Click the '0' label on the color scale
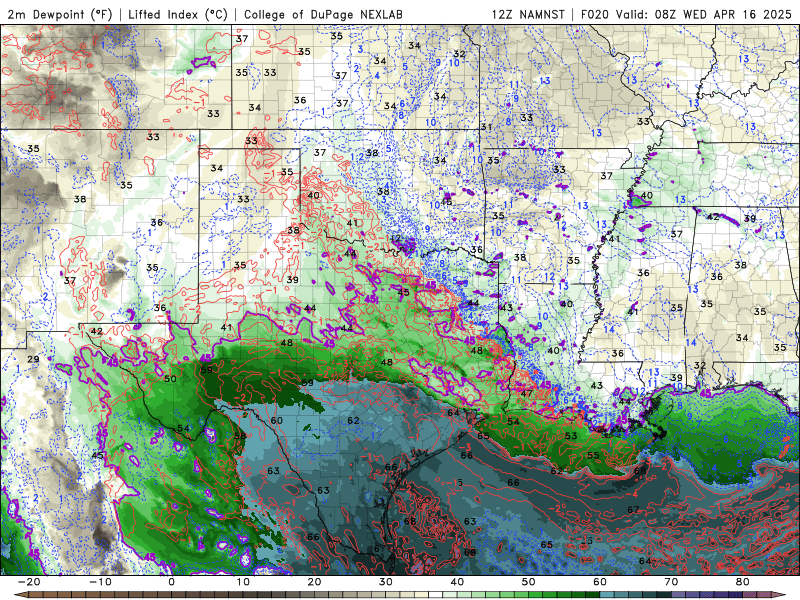 tap(171, 582)
